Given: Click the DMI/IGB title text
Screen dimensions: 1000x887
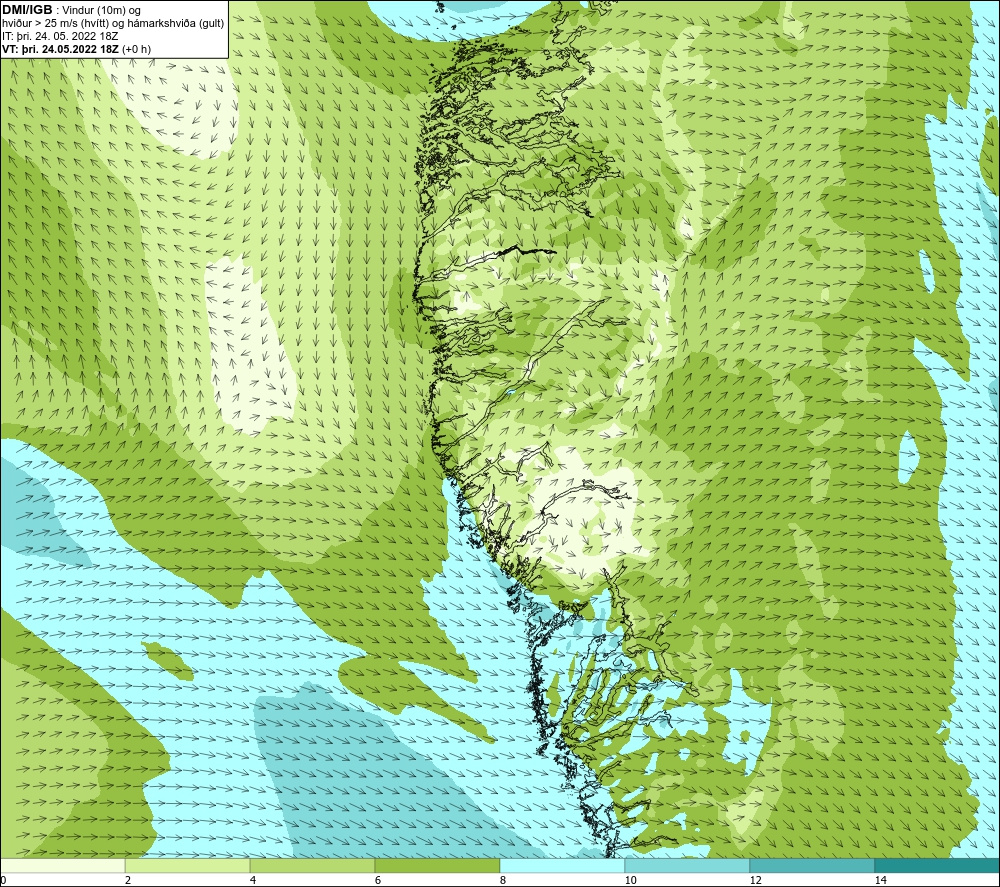Looking at the screenshot, I should point(27,11).
